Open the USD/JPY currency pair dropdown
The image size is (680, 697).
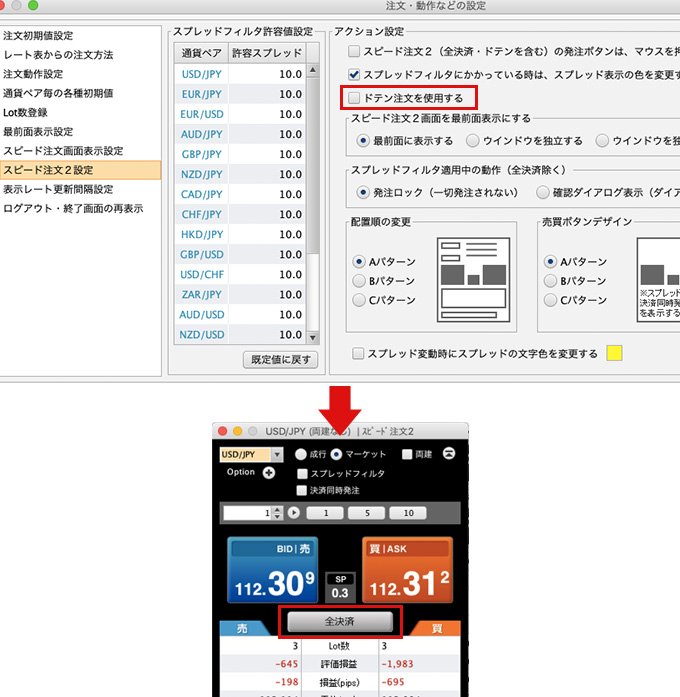click(x=251, y=455)
